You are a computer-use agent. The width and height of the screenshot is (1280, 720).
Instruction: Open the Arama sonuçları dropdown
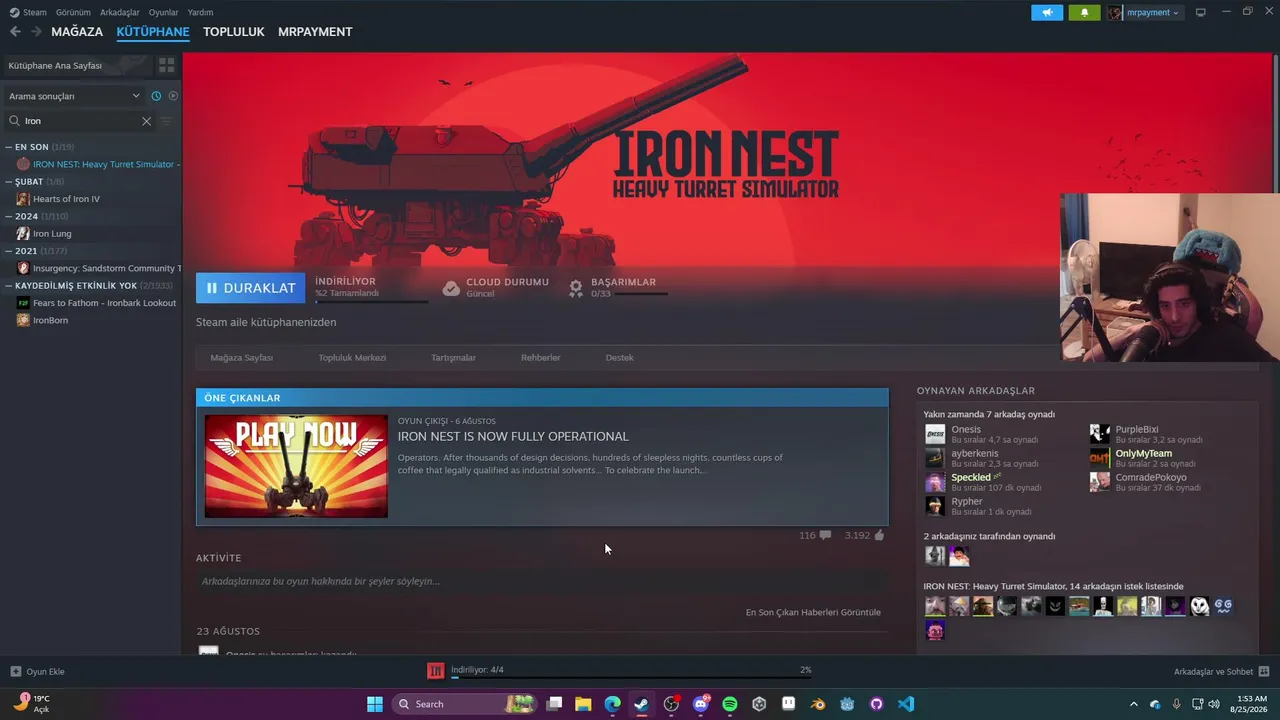point(74,96)
